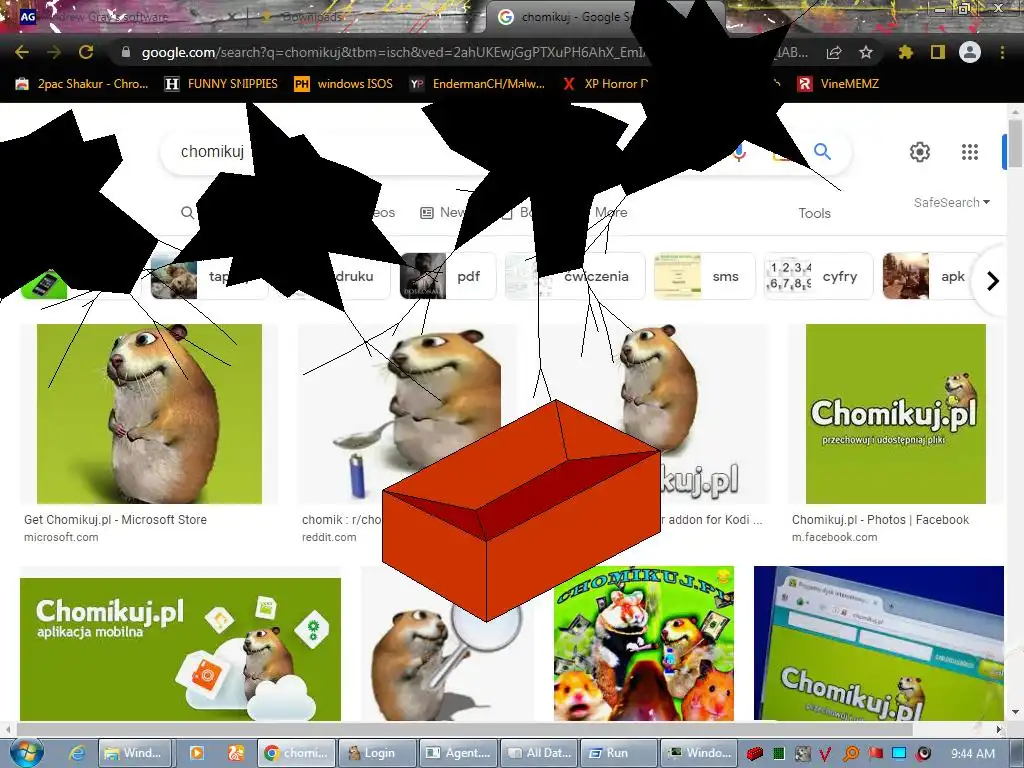Screen dimensions: 1024x768
Task: Open the colorful hamsters collage image
Action: (x=644, y=643)
